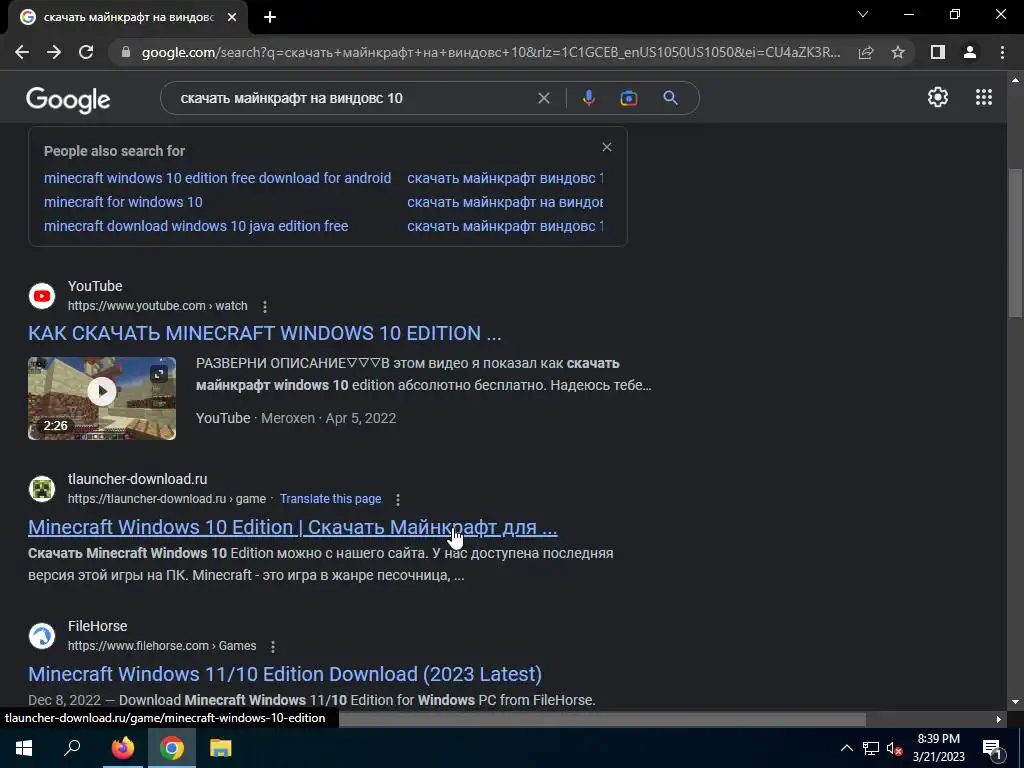
Task: Open Windows taskbar search
Action: coord(72,748)
